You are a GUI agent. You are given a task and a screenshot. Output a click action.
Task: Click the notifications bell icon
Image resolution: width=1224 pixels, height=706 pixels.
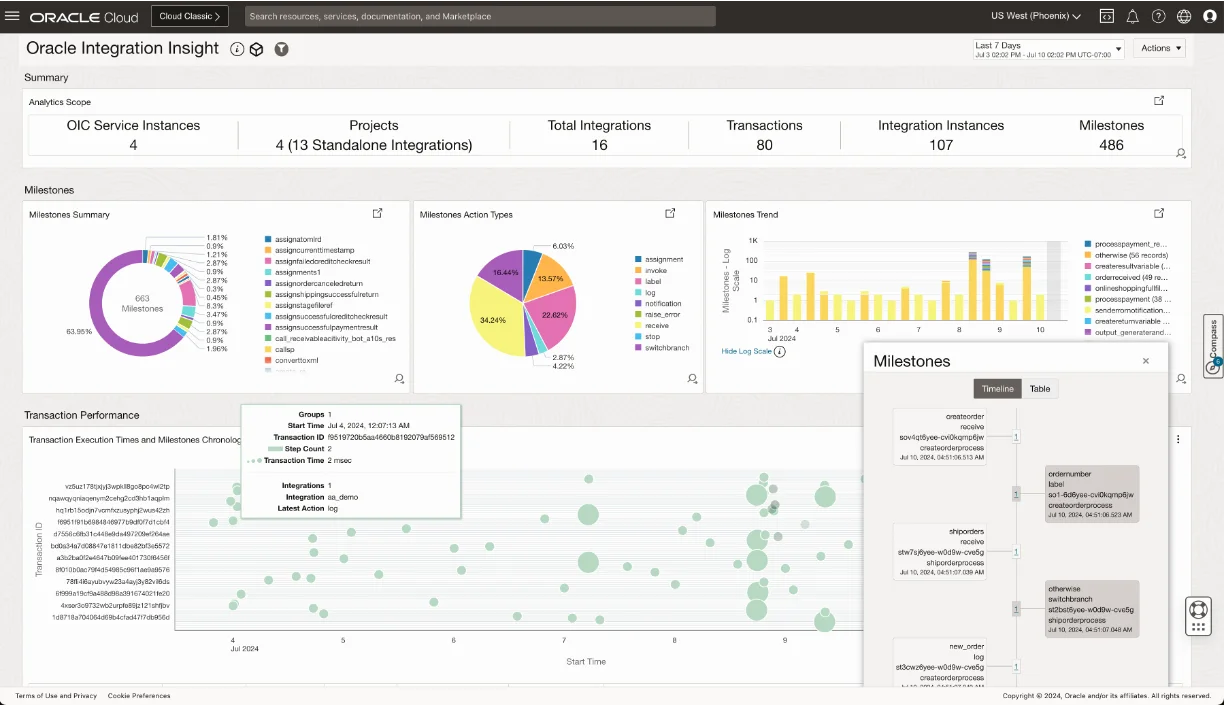[1133, 16]
